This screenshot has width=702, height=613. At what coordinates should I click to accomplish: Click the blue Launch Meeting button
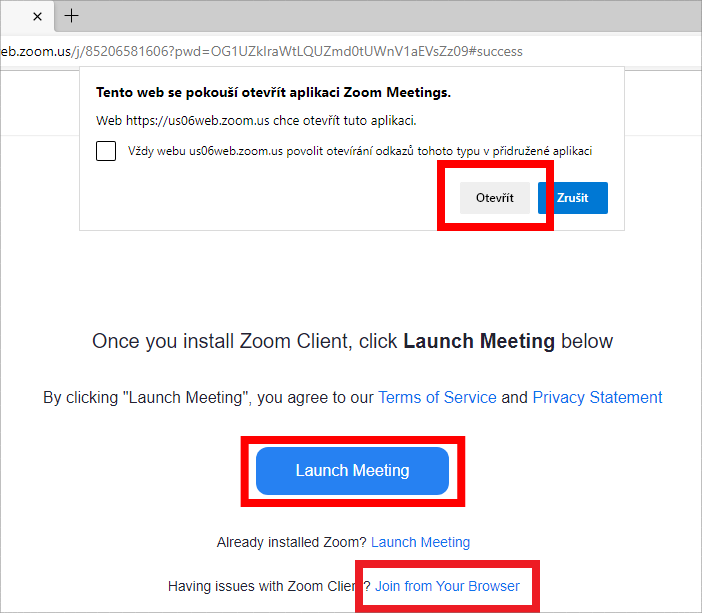click(x=352, y=470)
